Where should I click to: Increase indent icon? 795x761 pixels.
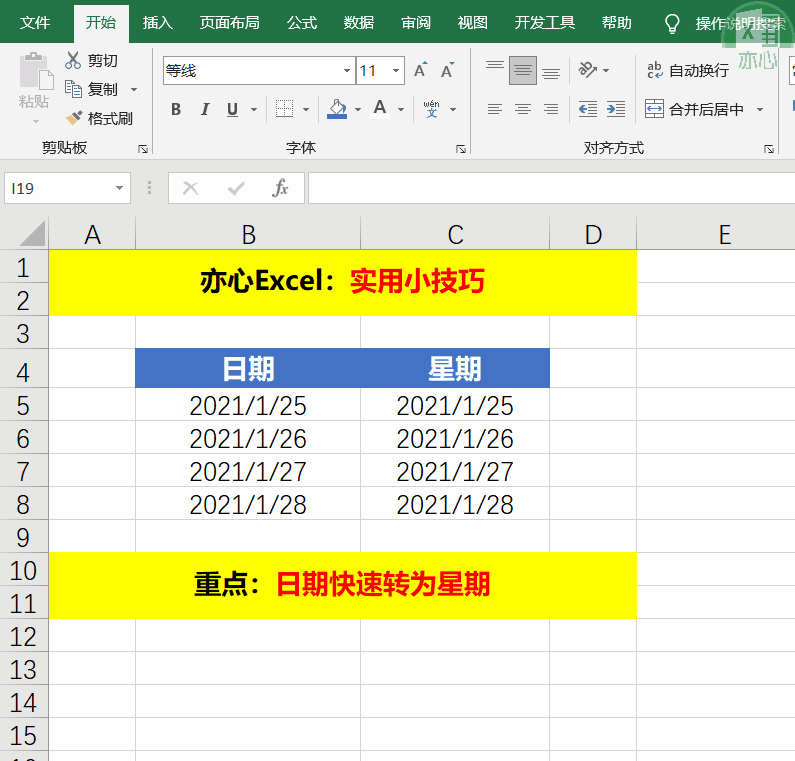[x=616, y=109]
